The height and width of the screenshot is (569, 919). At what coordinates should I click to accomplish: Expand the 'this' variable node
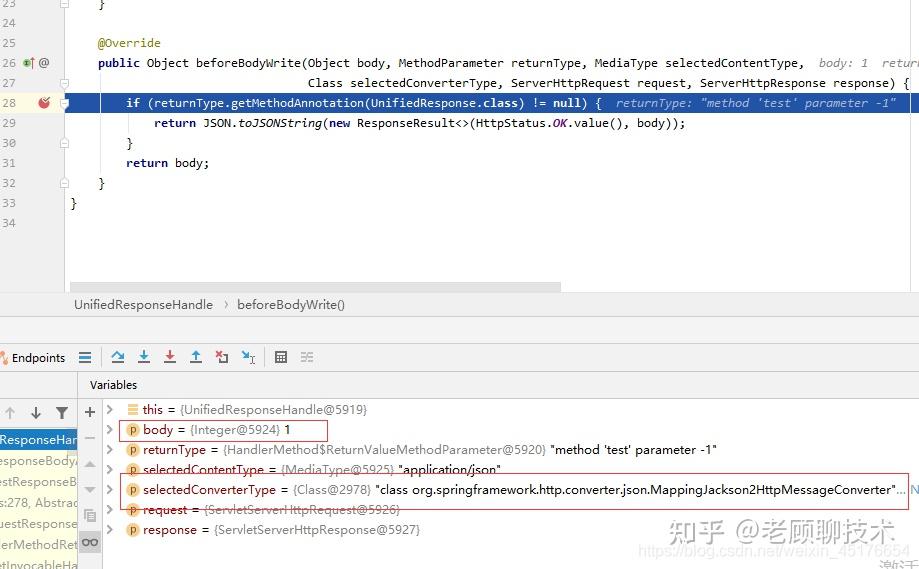coord(110,410)
